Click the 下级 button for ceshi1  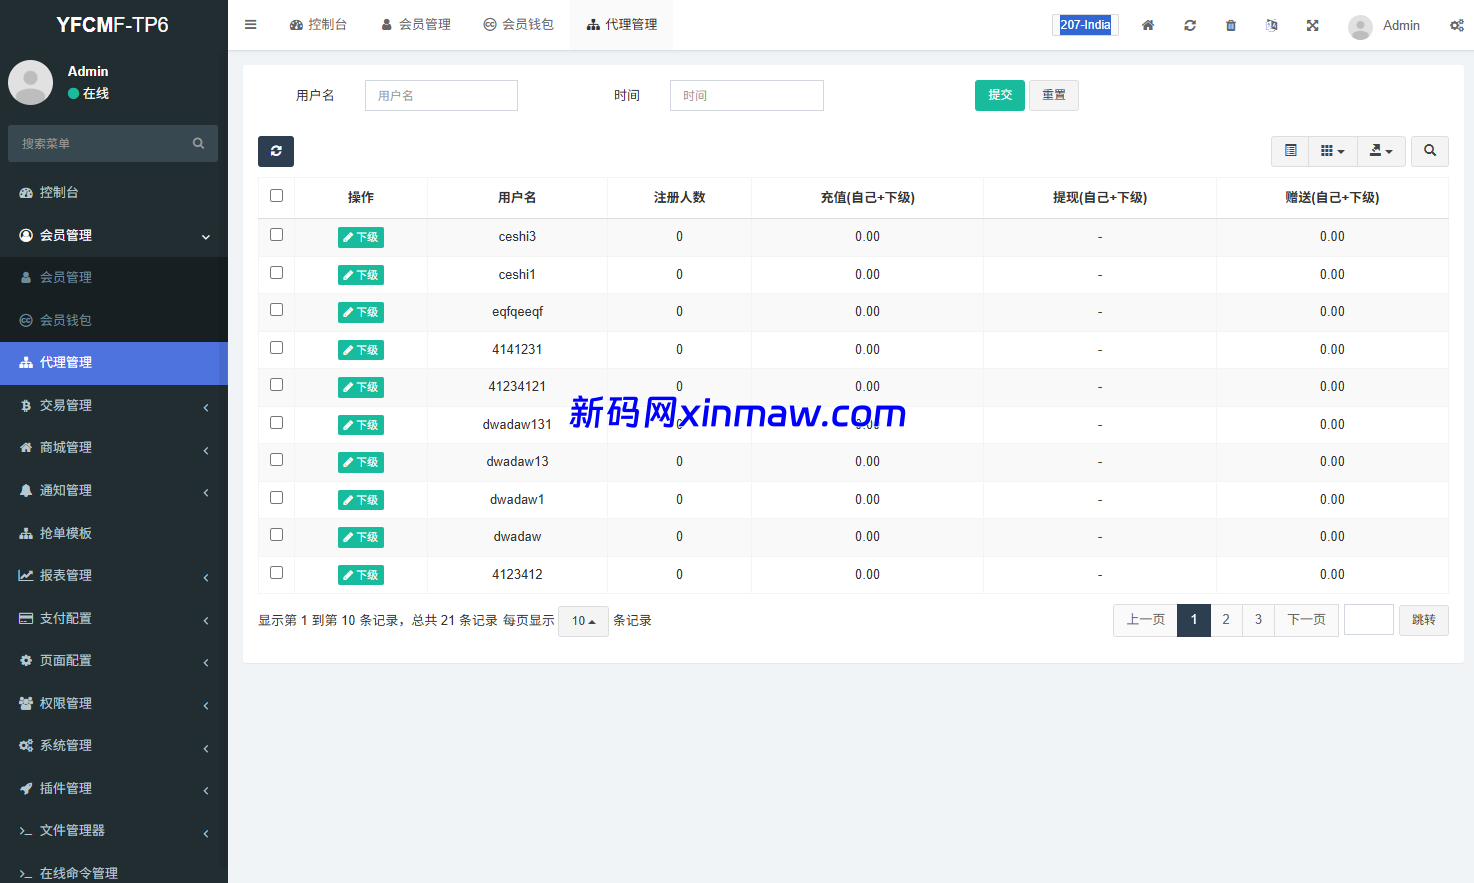point(361,275)
